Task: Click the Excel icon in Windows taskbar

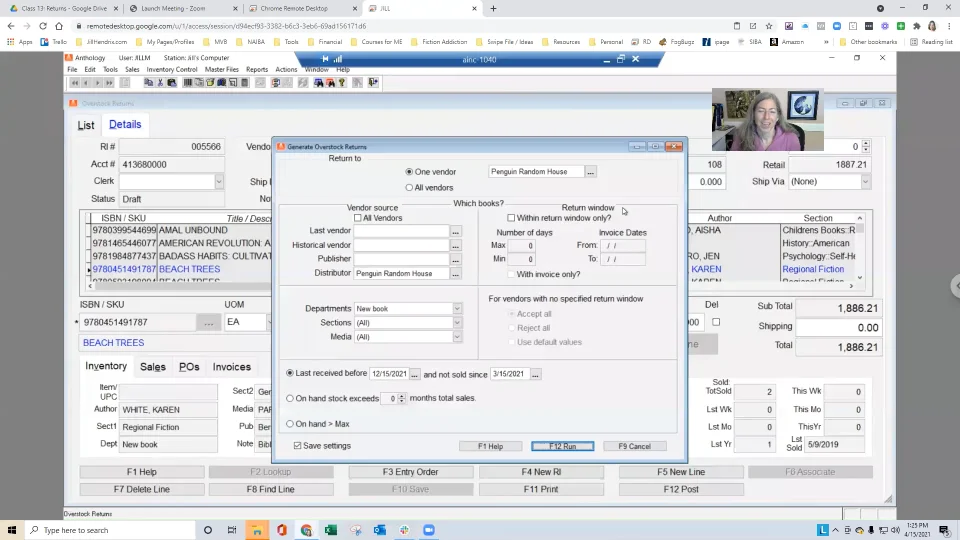Action: tap(331, 530)
